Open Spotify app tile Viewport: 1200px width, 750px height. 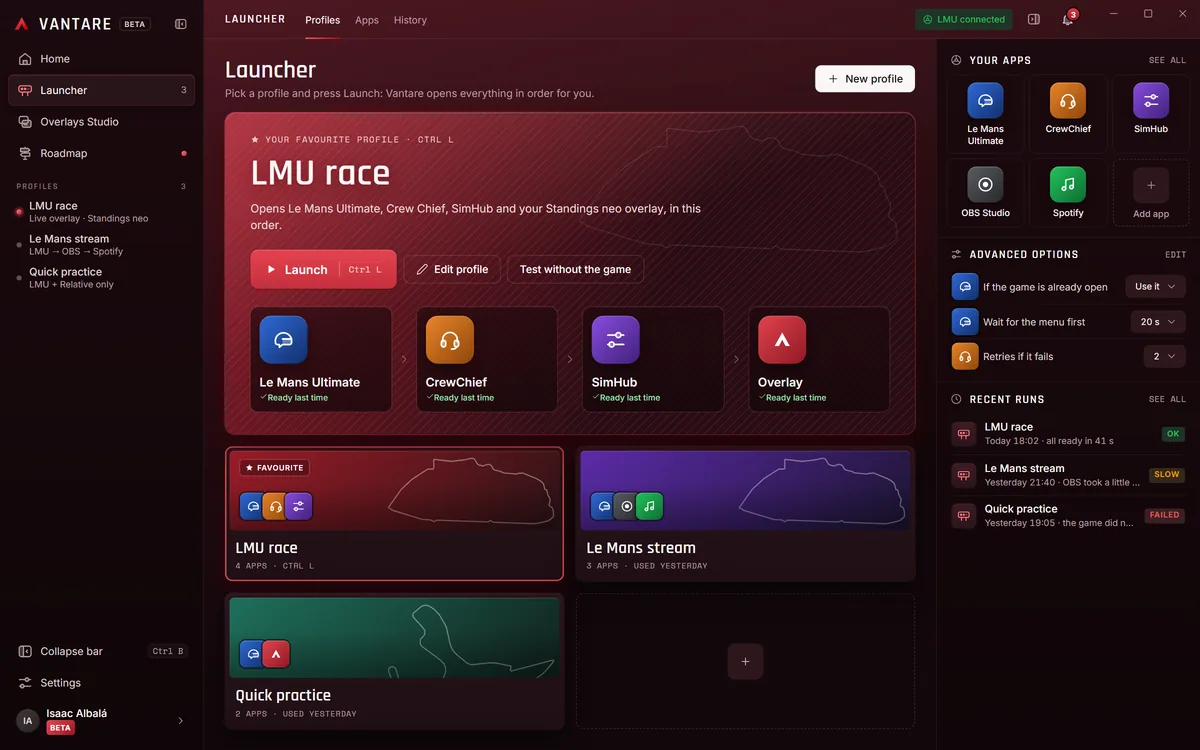point(1068,194)
